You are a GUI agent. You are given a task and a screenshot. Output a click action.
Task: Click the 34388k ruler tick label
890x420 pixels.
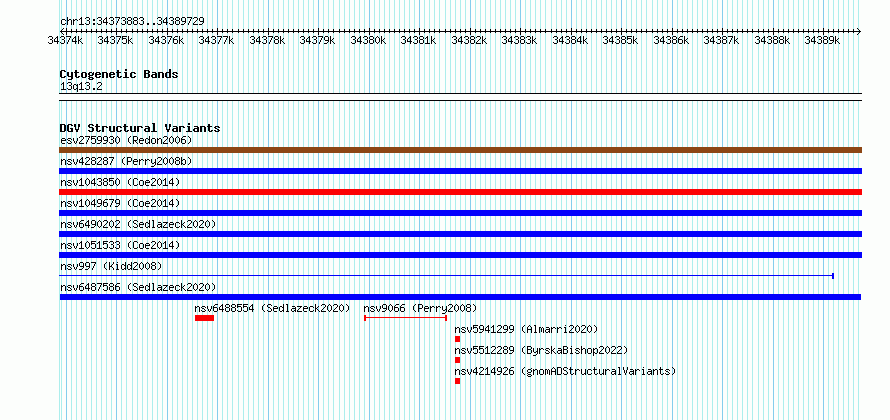click(772, 40)
